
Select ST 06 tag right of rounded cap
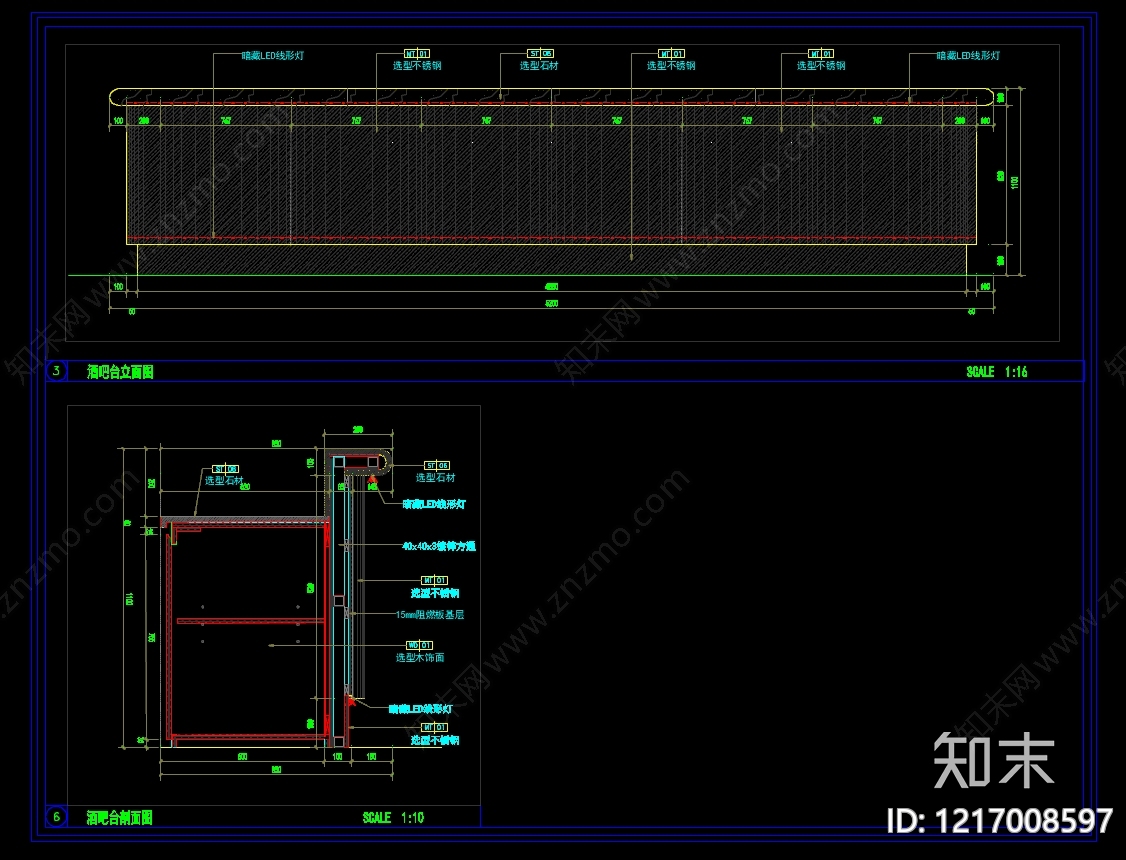pyautogui.click(x=437, y=466)
